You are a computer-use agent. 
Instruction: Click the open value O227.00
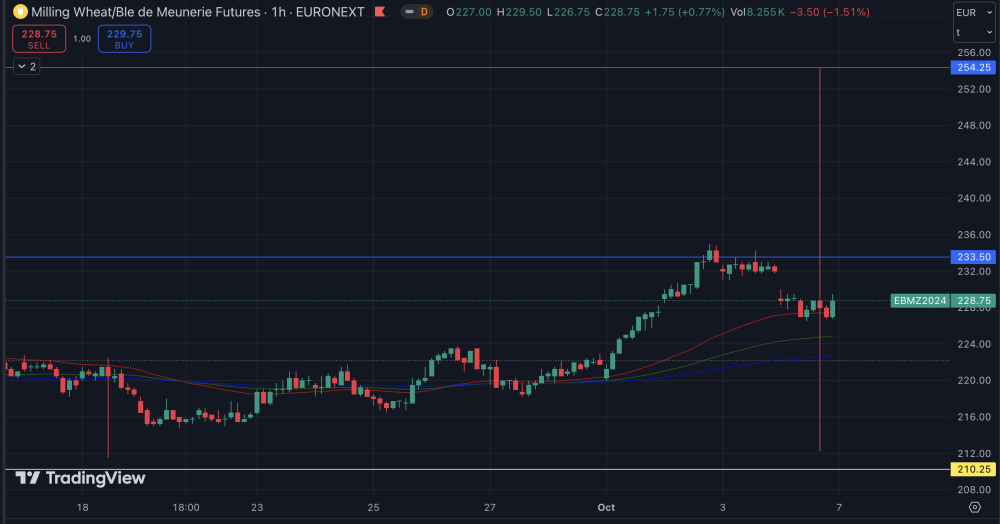[x=469, y=12]
